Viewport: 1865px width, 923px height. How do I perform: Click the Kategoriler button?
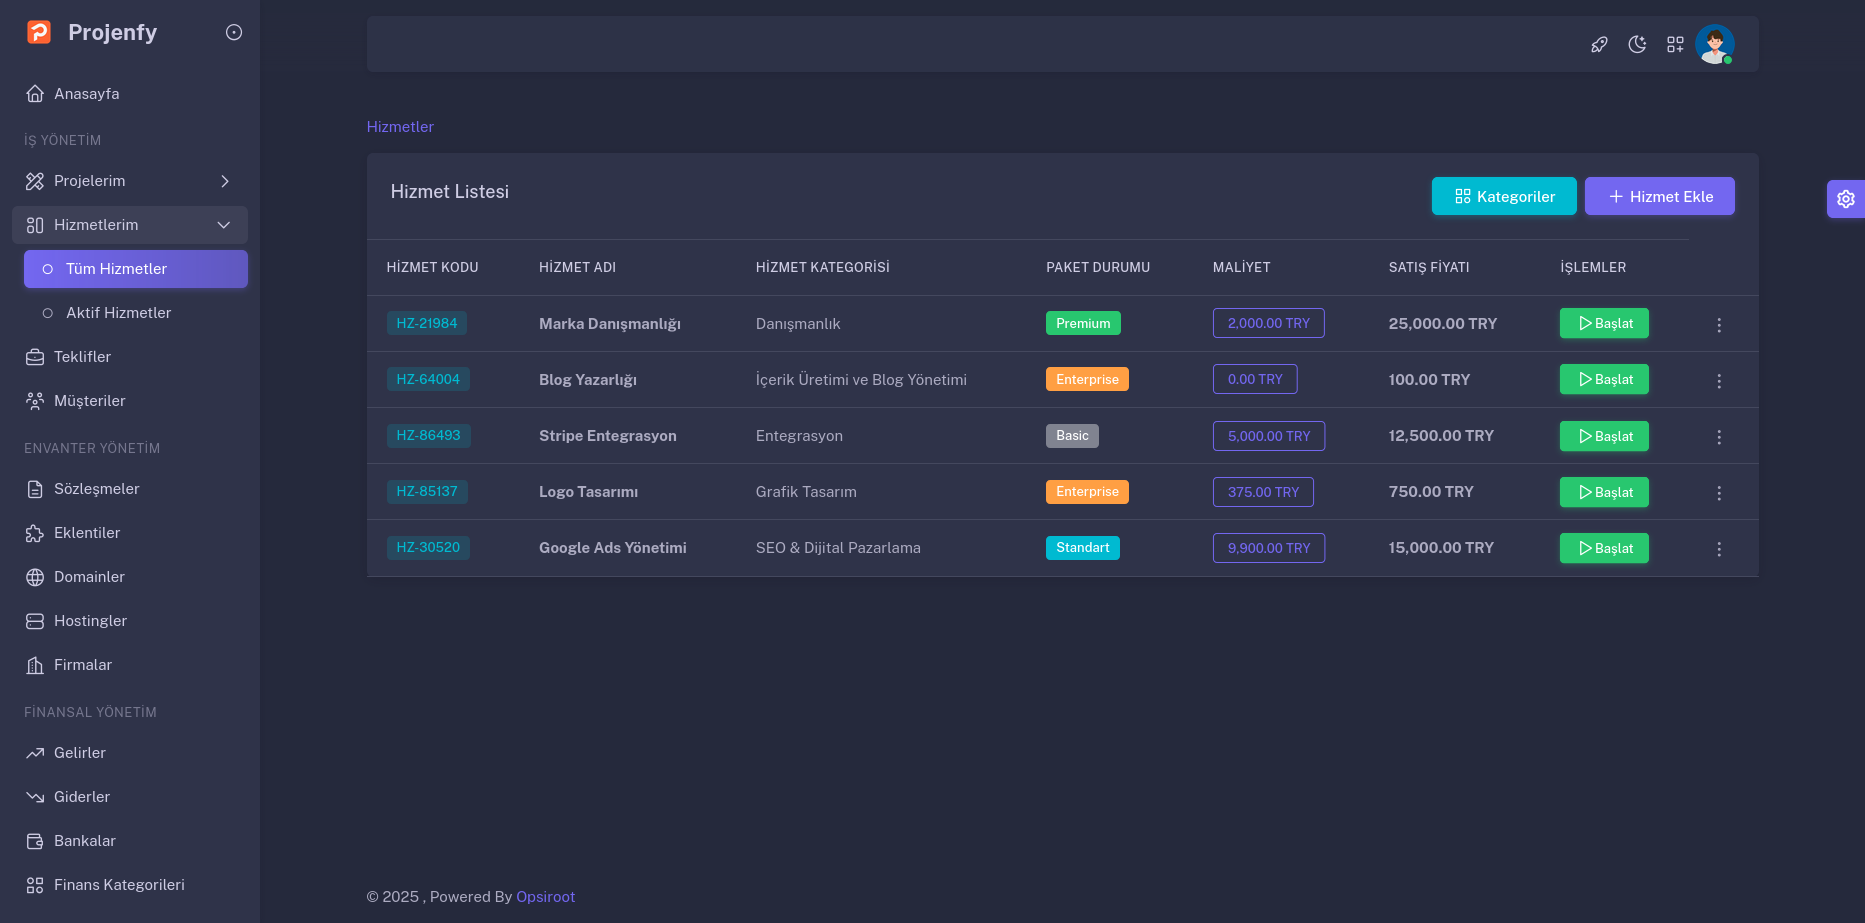(x=1503, y=196)
